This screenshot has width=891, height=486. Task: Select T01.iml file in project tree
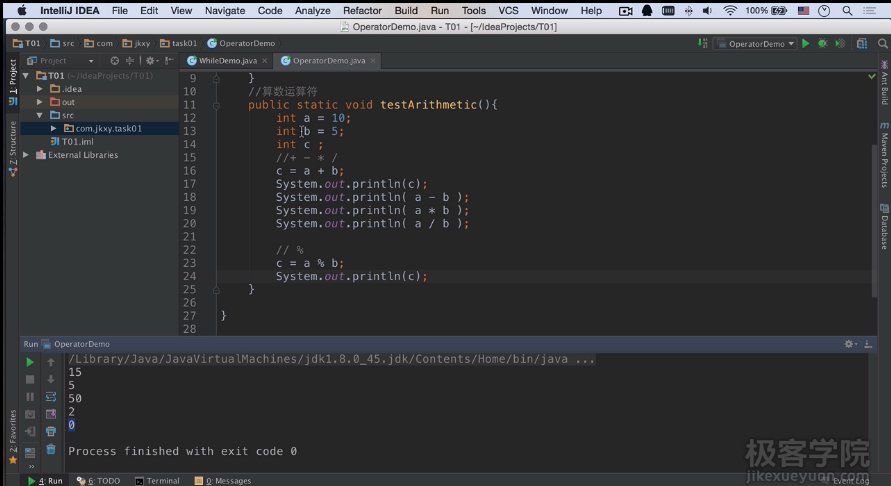point(78,142)
